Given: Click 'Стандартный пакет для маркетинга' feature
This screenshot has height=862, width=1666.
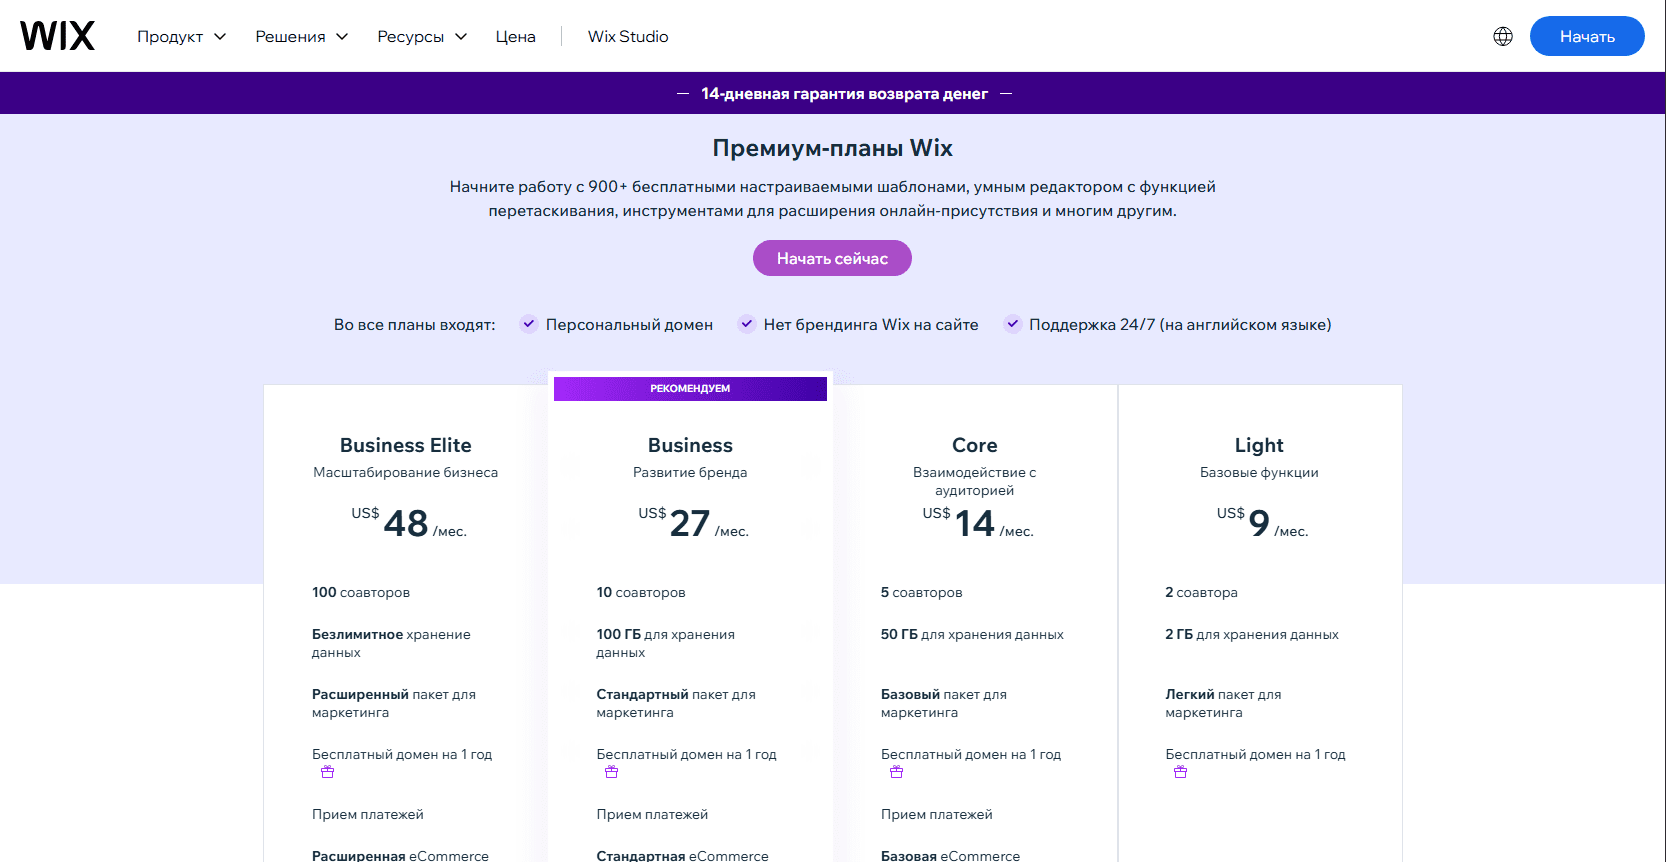Looking at the screenshot, I should tap(676, 703).
